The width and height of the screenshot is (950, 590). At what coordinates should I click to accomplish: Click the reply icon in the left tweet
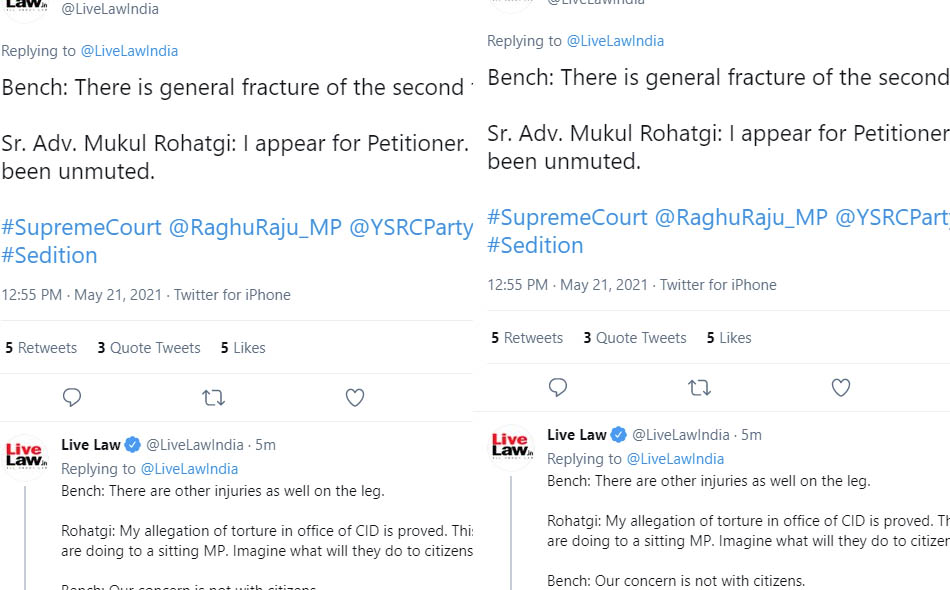(x=72, y=397)
